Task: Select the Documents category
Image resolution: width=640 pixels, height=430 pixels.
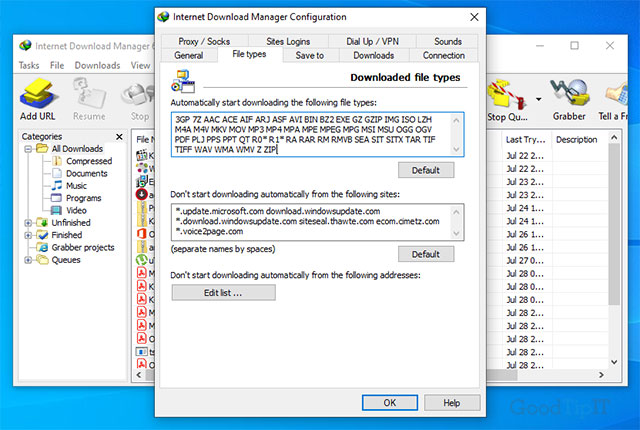Action: click(x=87, y=173)
